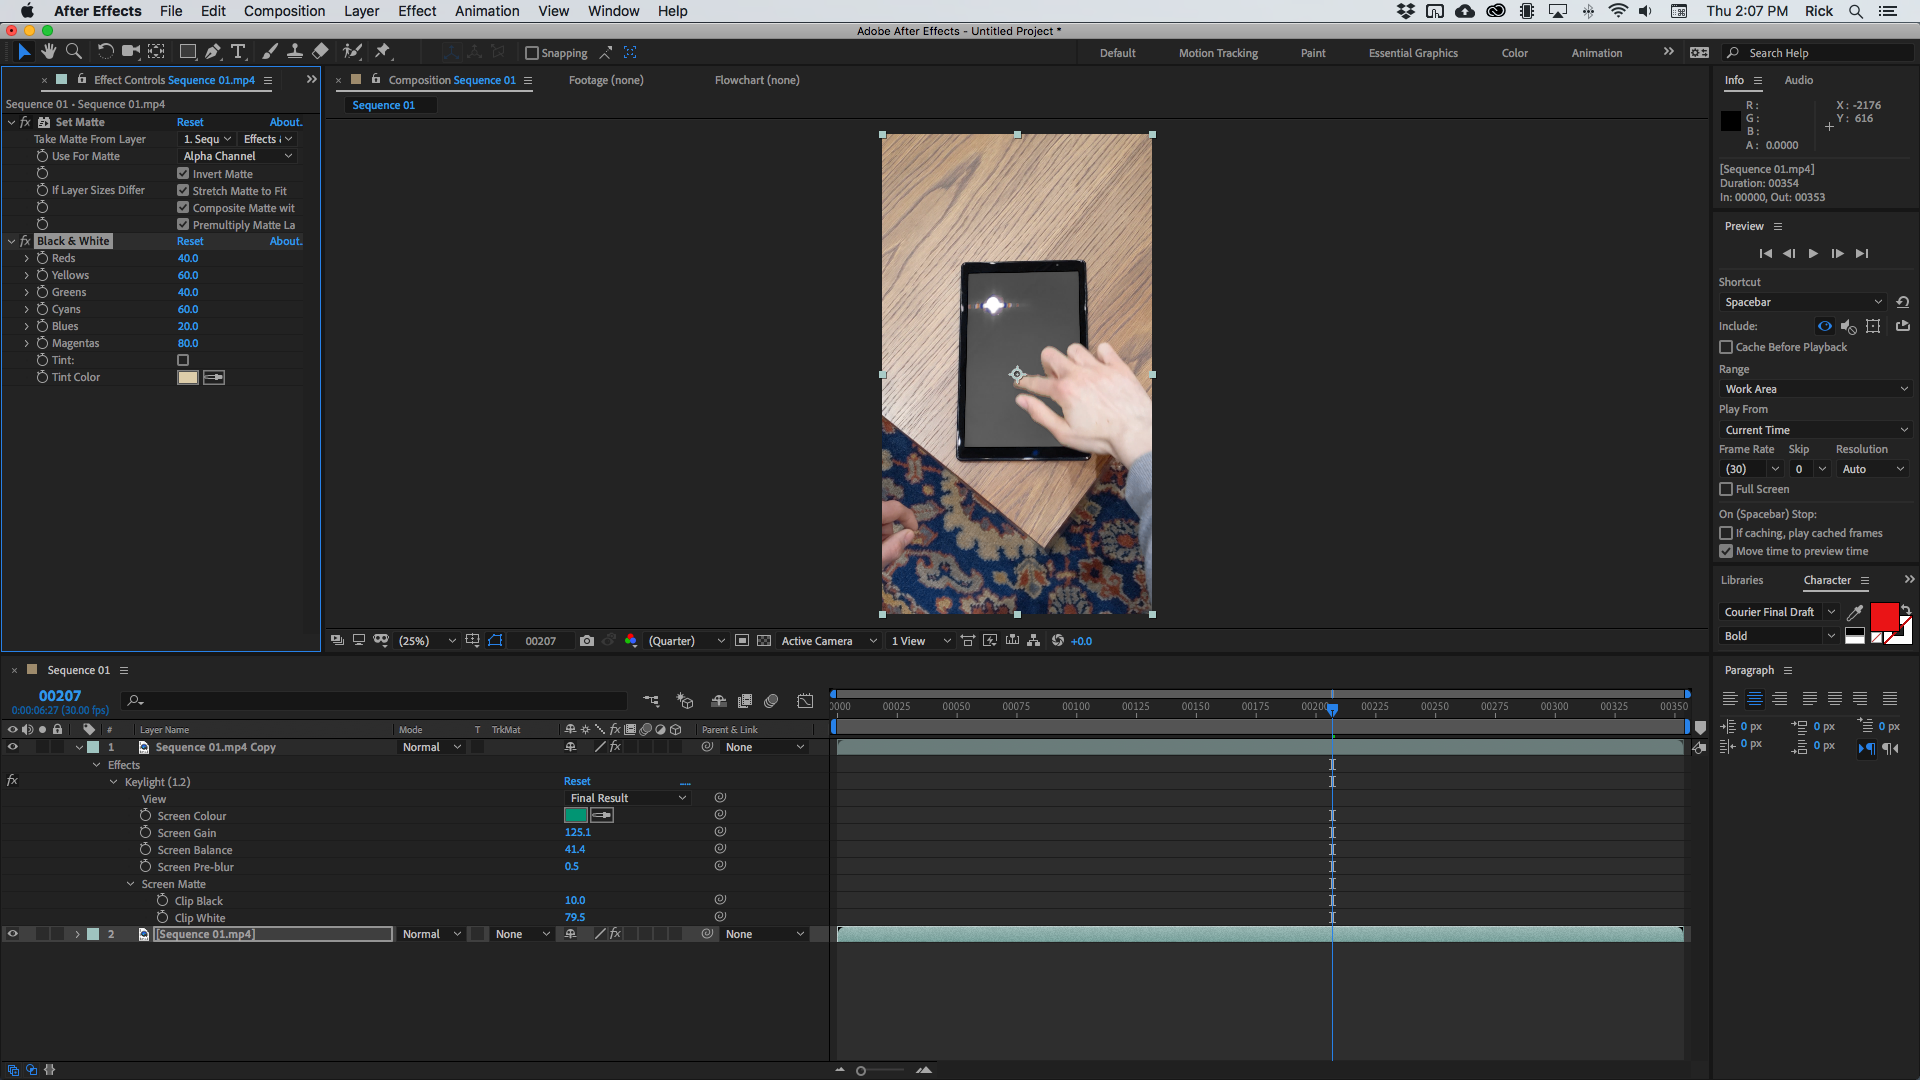Take a composition snapshot with the camera icon
This screenshot has width=1920, height=1080.
click(x=588, y=640)
